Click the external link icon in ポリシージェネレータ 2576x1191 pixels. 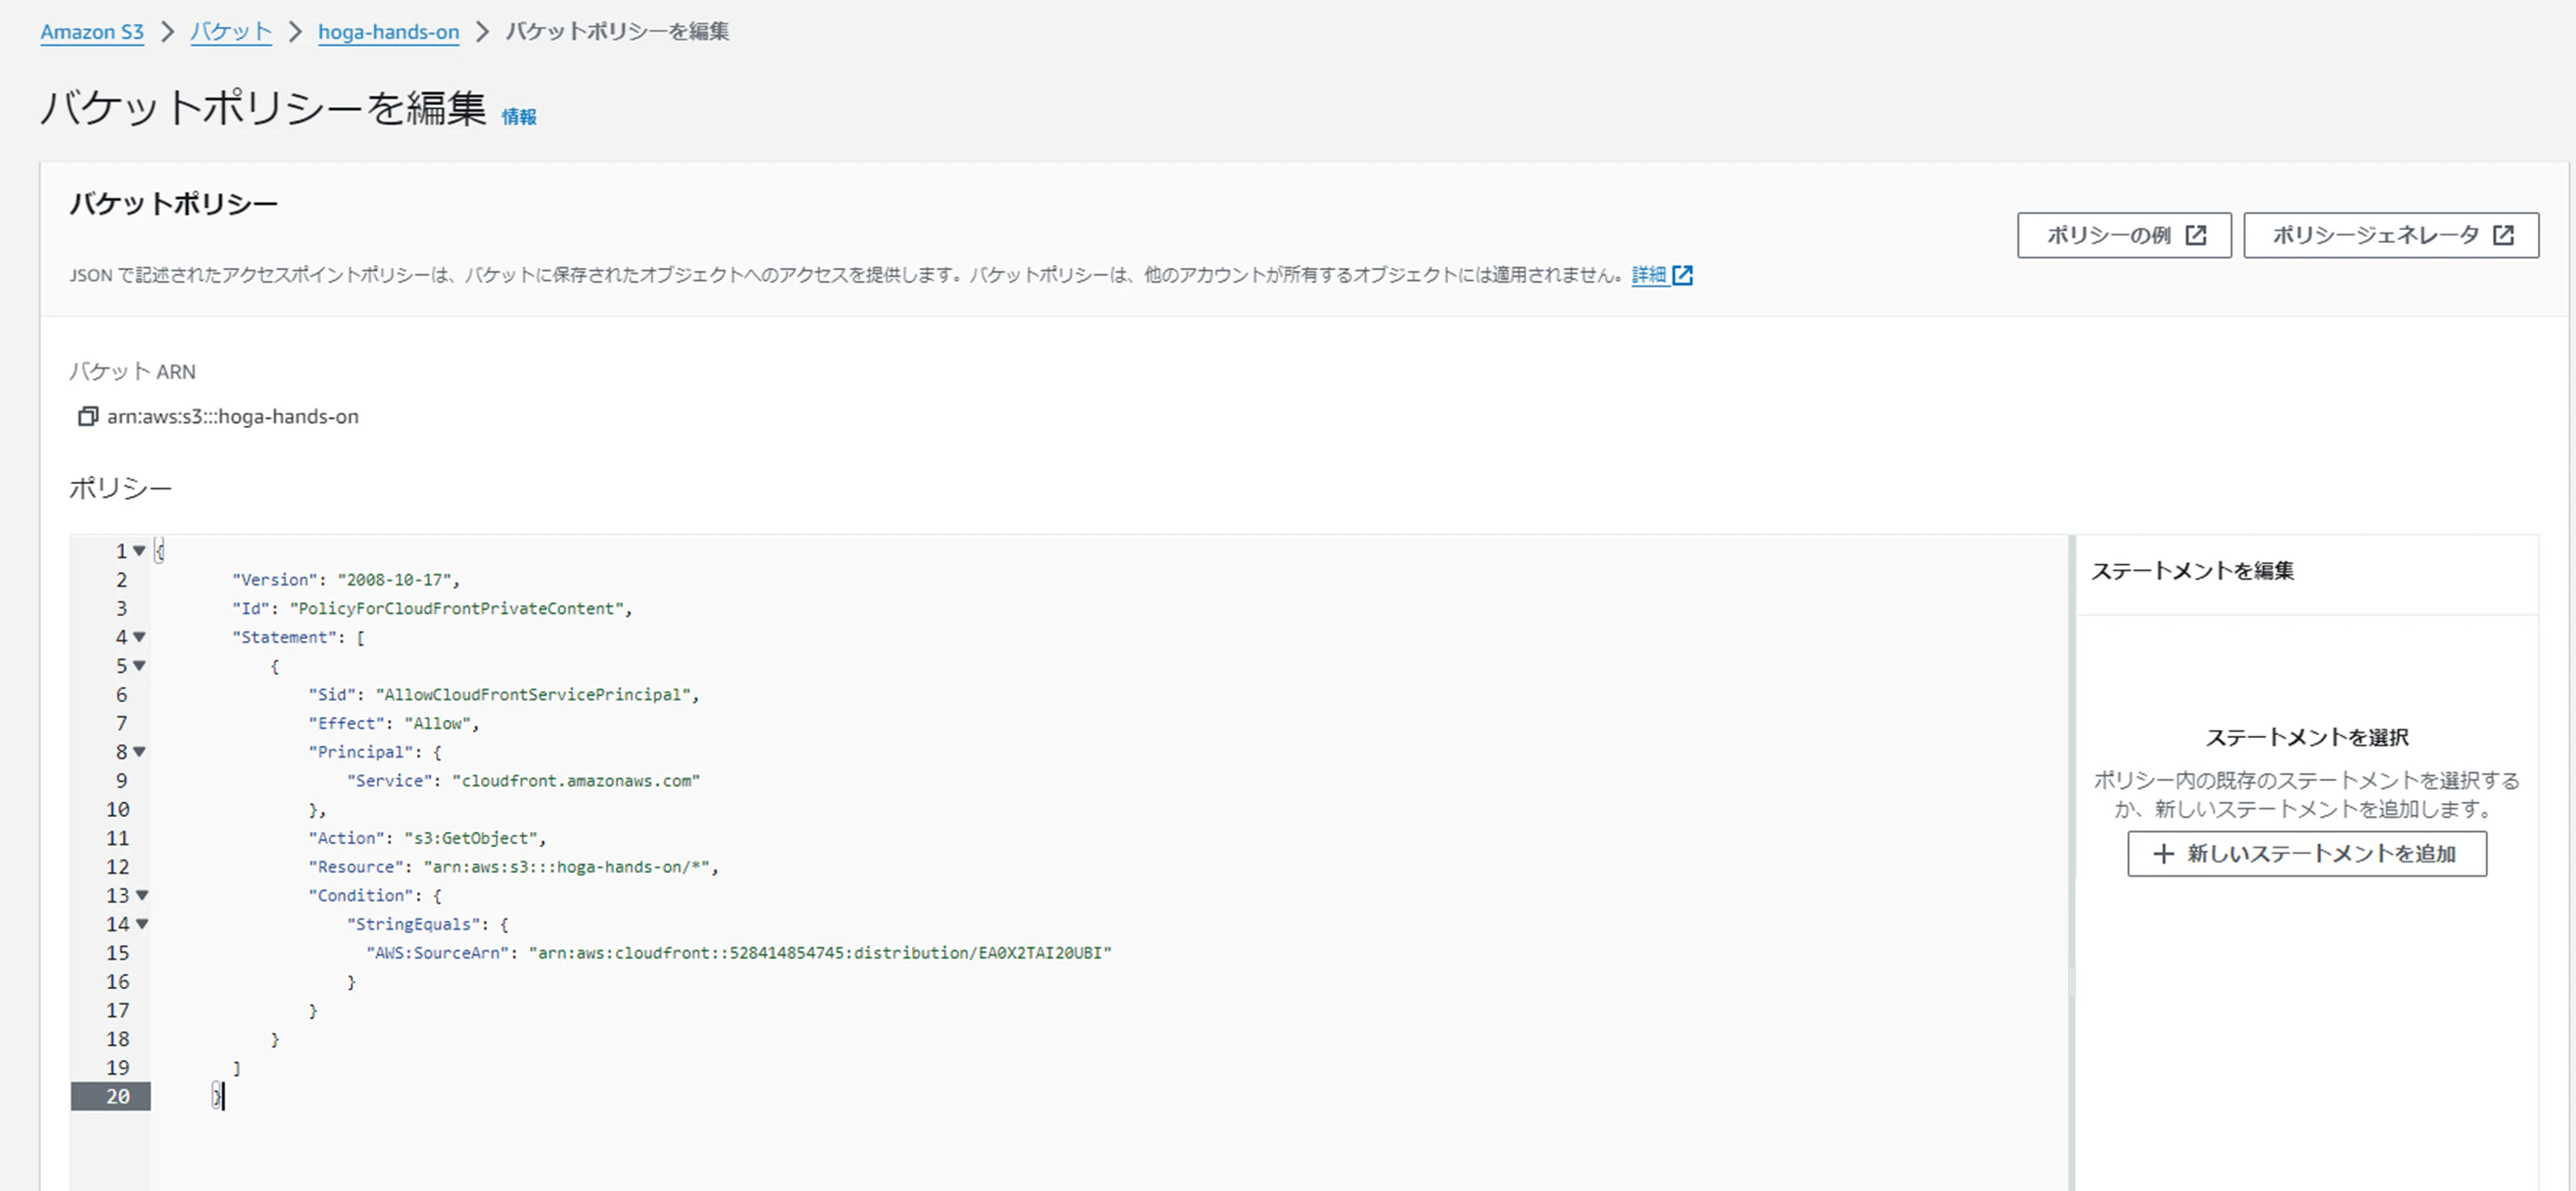click(x=2503, y=235)
